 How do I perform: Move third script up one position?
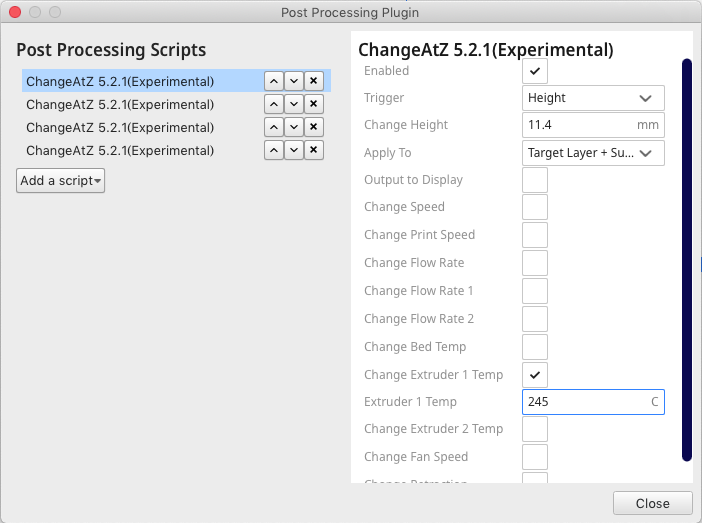click(x=273, y=127)
